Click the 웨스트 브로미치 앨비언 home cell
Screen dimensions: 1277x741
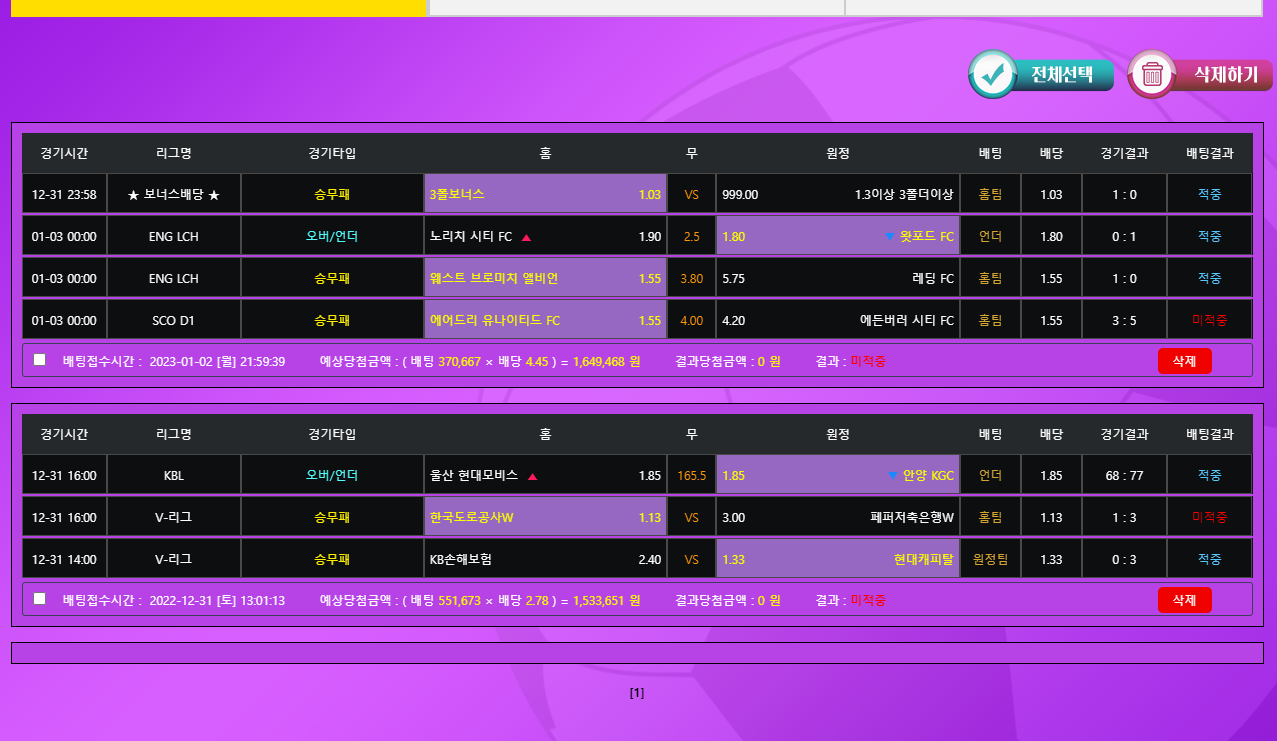(x=545, y=278)
